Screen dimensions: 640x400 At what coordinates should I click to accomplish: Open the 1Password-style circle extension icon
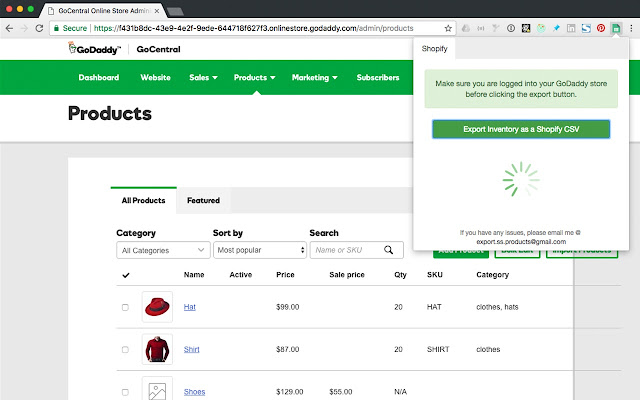point(511,28)
